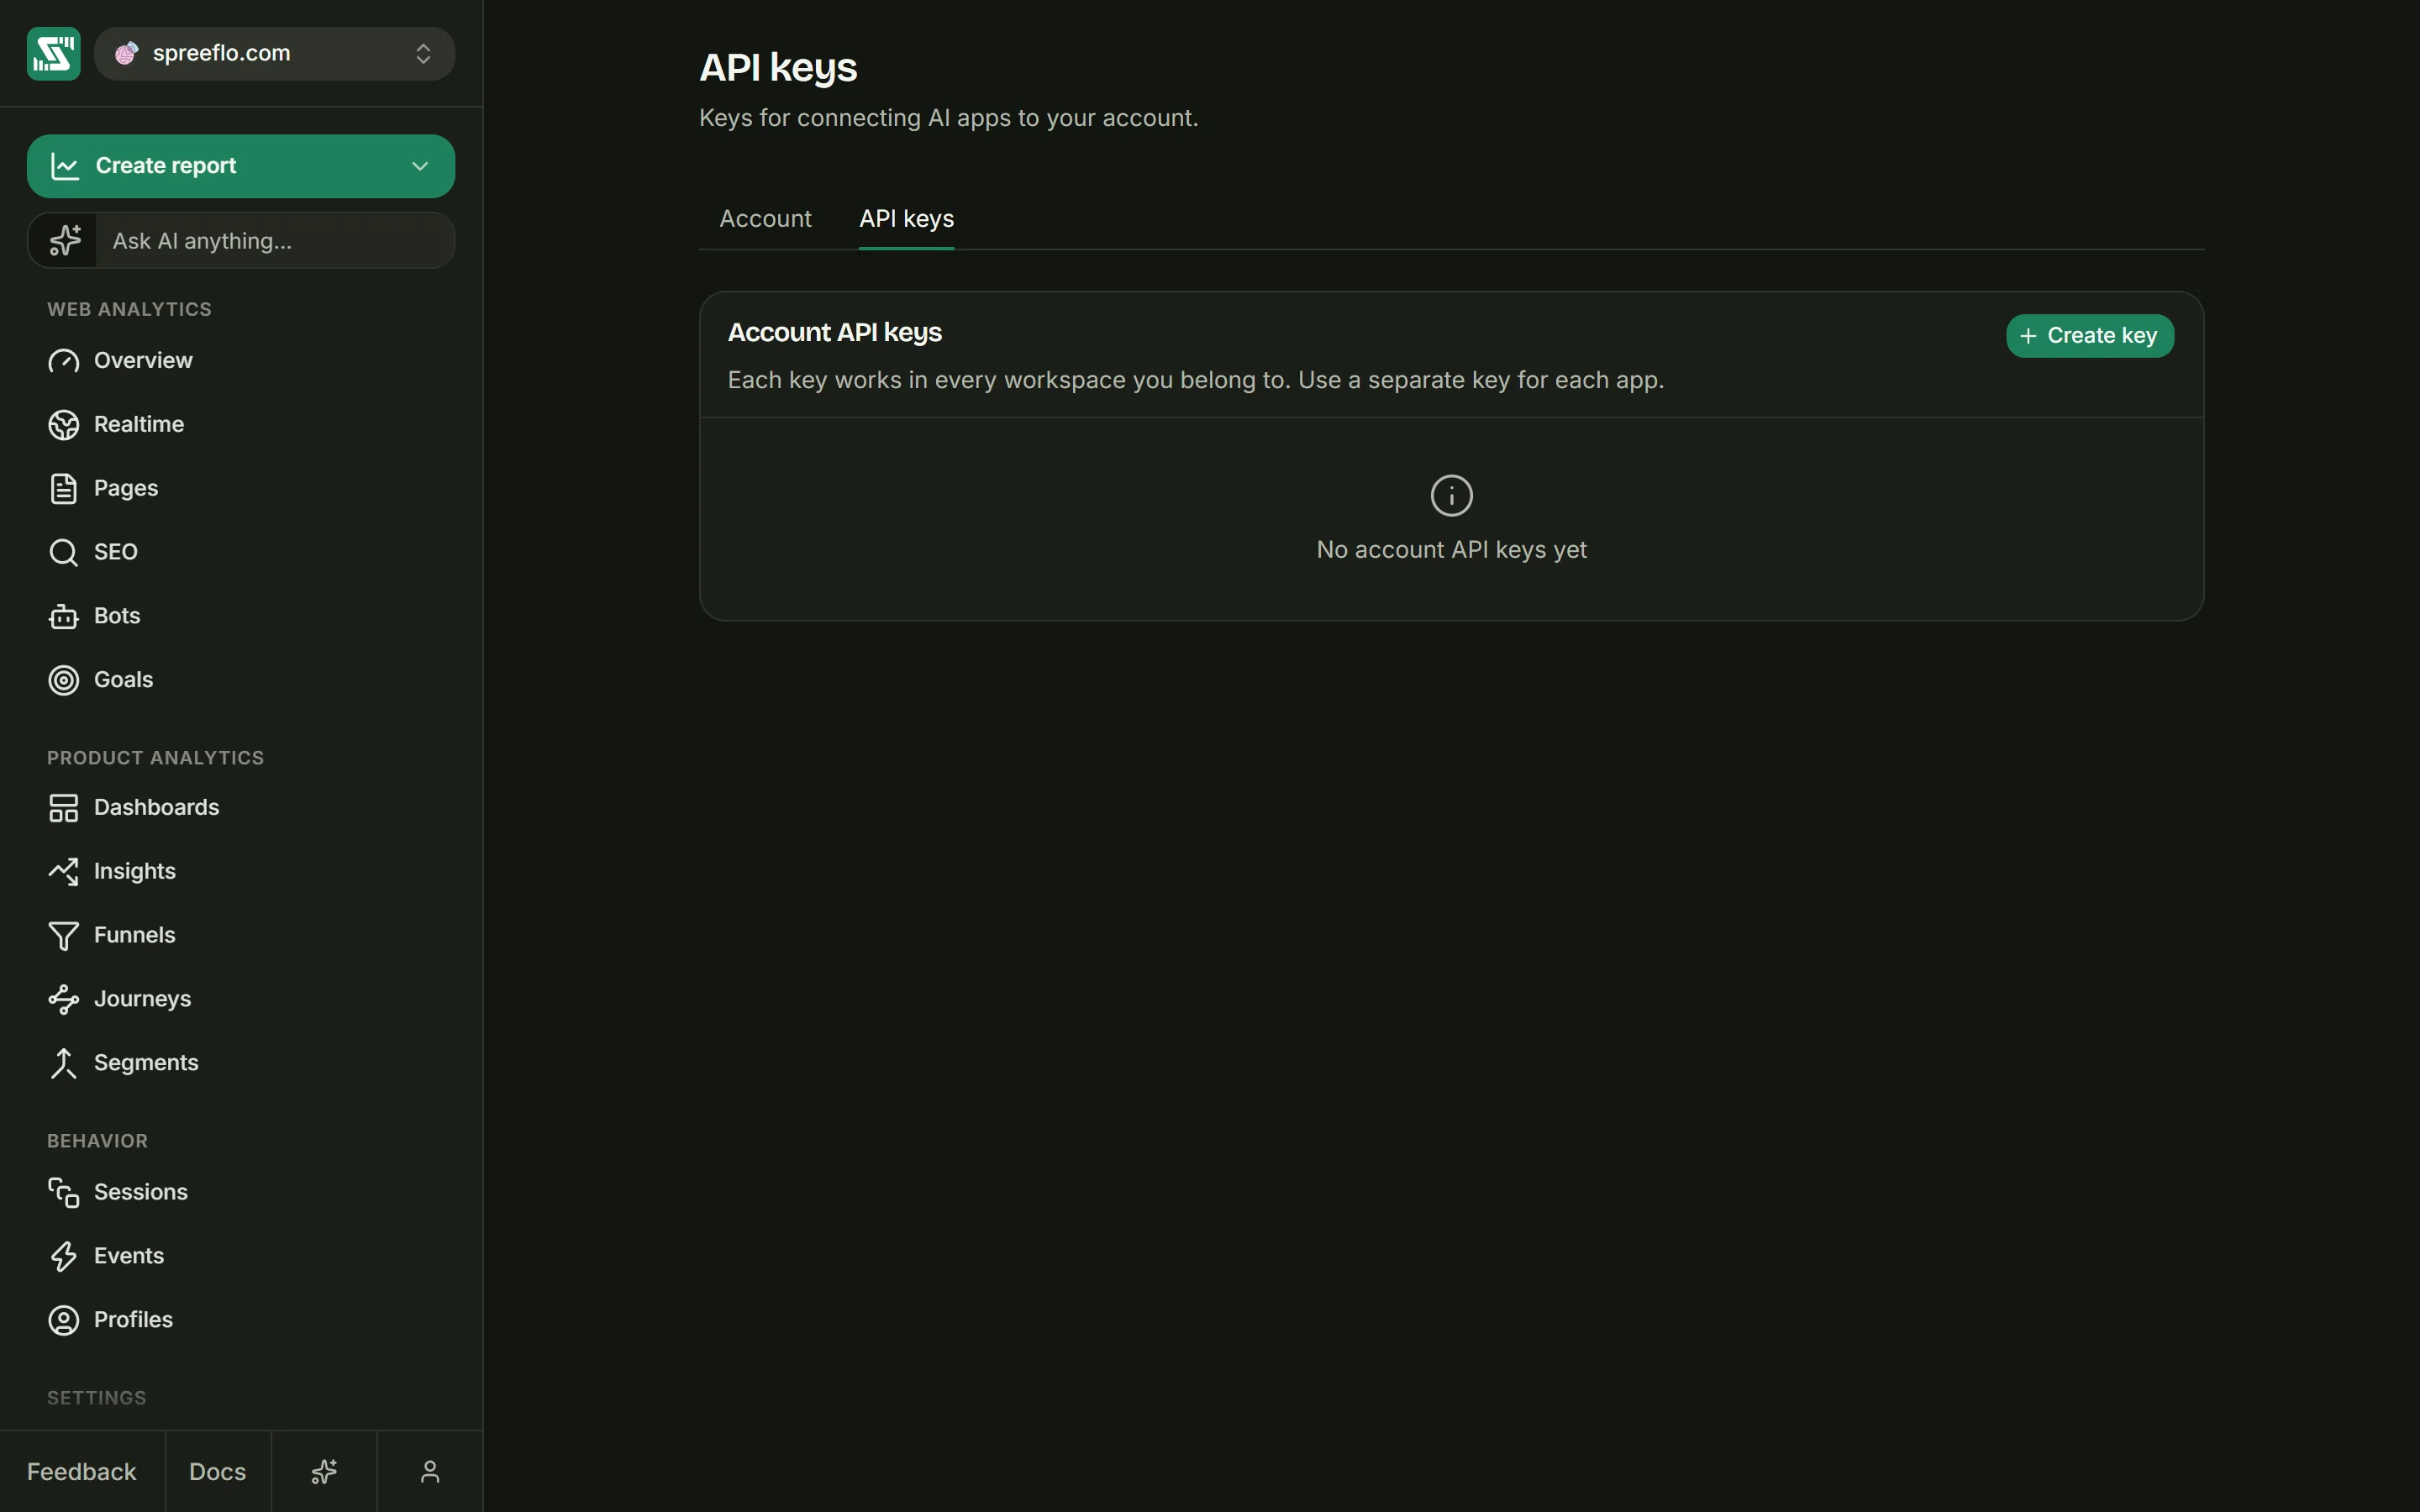The height and width of the screenshot is (1512, 2420).
Task: Open the spreeflo.com workspace switcher
Action: point(274,53)
